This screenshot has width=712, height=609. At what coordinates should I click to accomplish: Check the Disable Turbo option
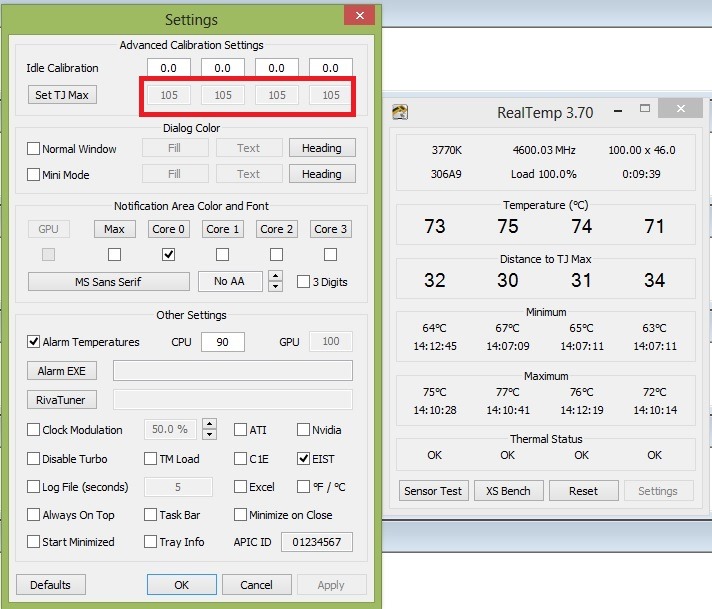coord(33,459)
